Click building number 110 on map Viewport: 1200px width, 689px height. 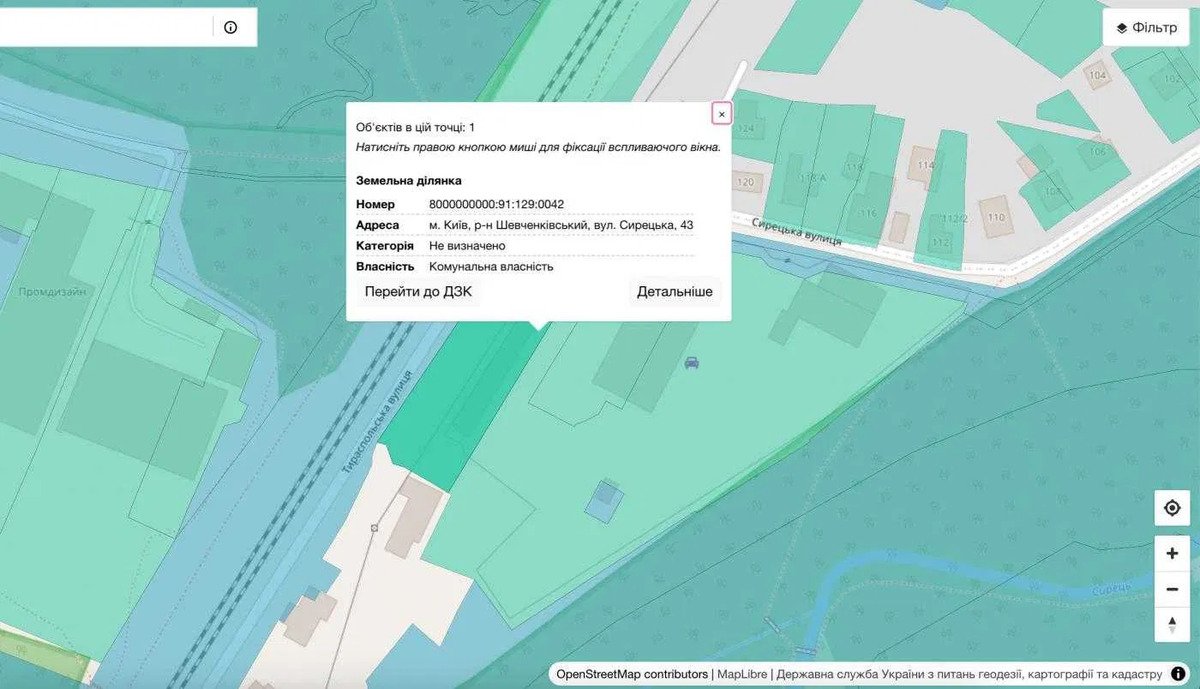[996, 217]
